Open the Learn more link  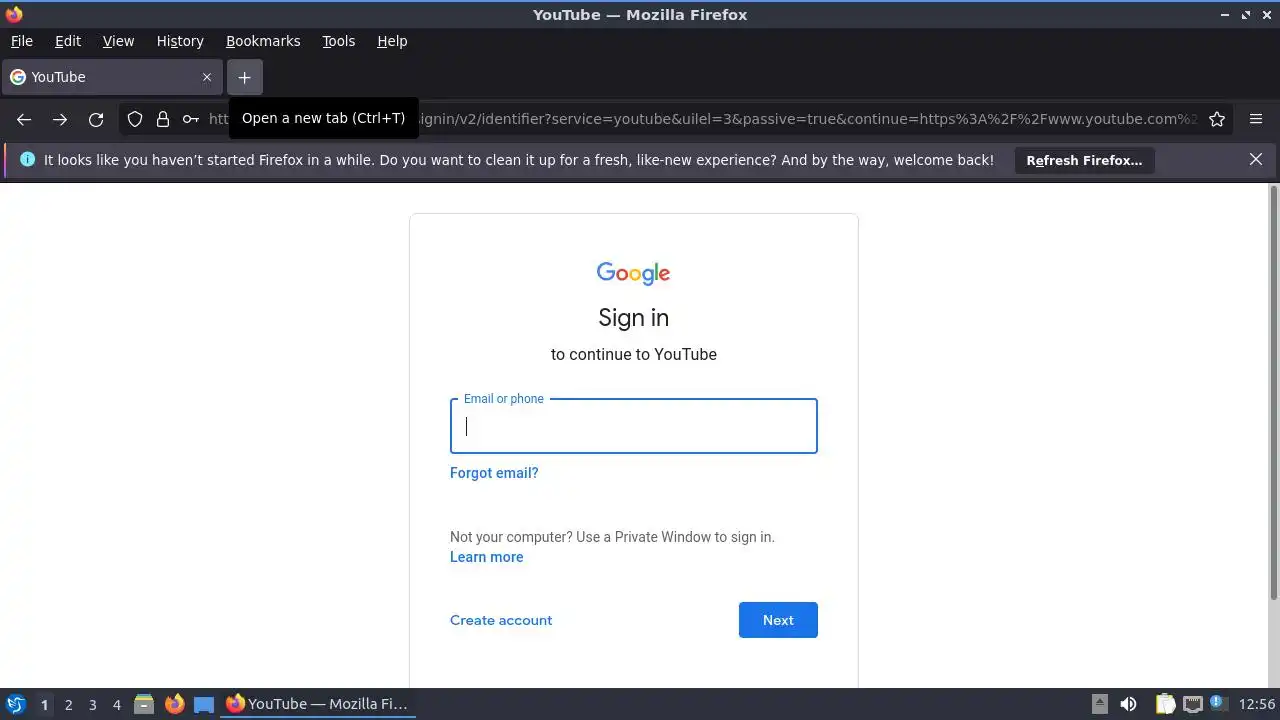pos(487,557)
